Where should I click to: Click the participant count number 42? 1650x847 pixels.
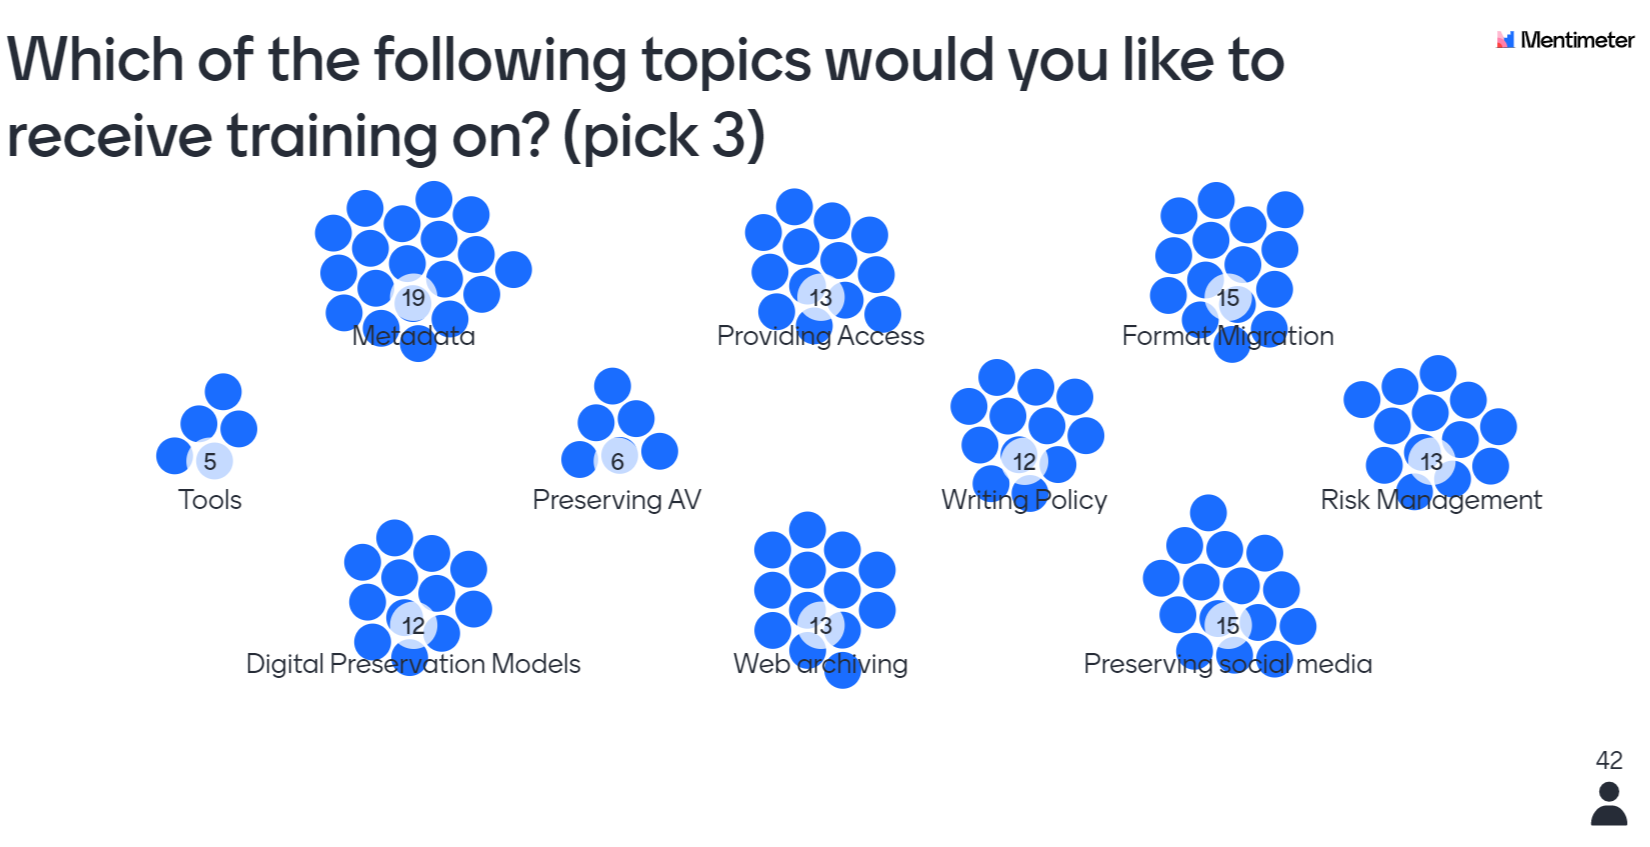pyautogui.click(x=1609, y=761)
